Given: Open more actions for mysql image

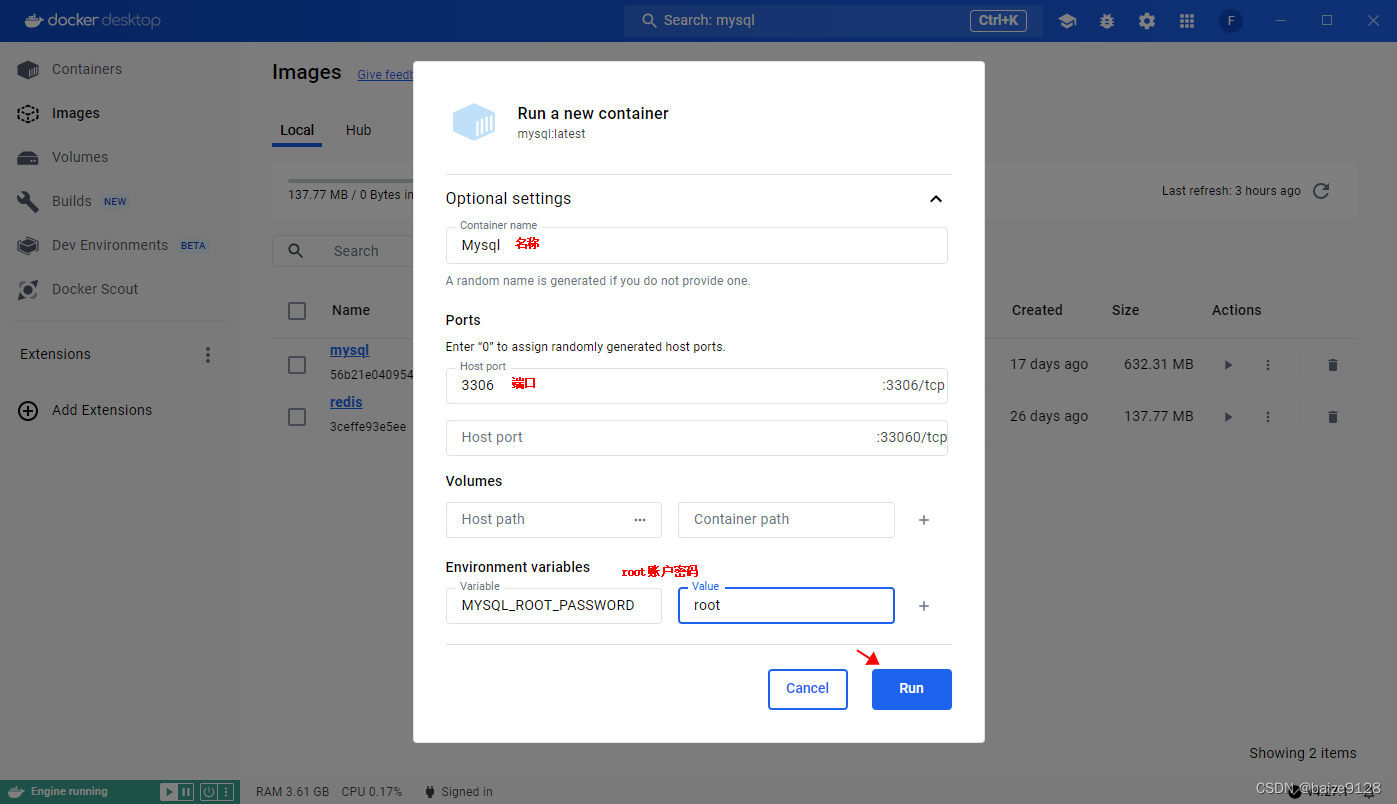Looking at the screenshot, I should [x=1268, y=365].
